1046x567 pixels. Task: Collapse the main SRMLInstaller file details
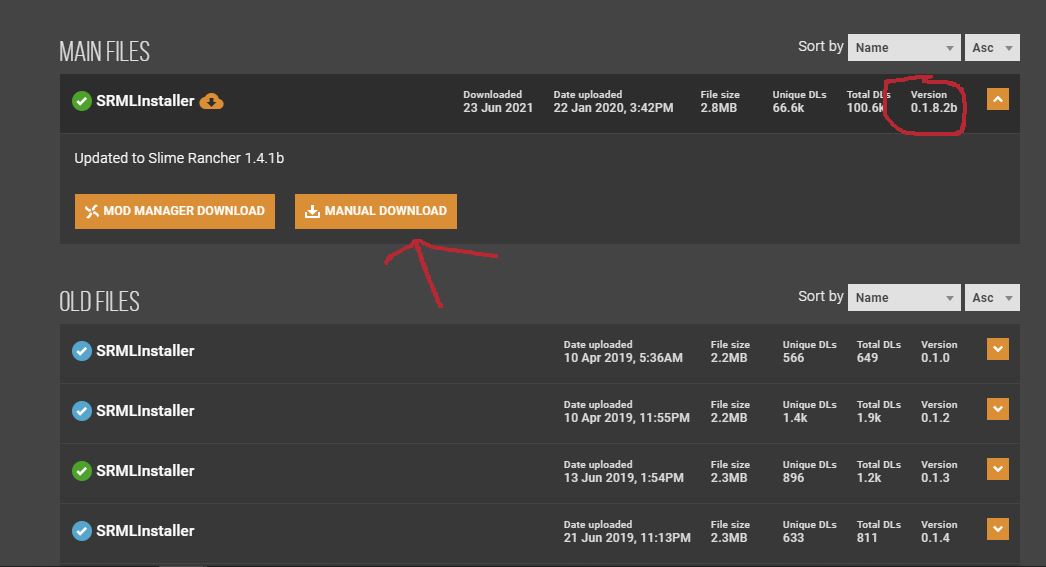[x=997, y=99]
